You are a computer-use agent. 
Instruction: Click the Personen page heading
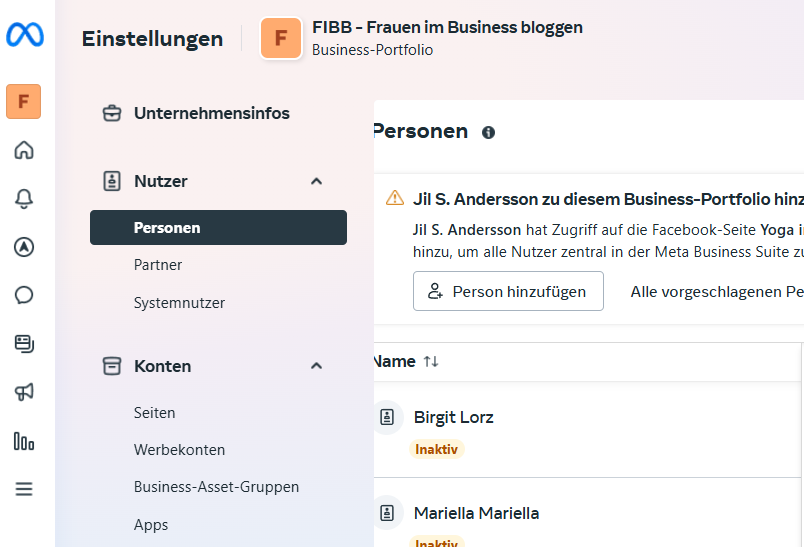(420, 131)
